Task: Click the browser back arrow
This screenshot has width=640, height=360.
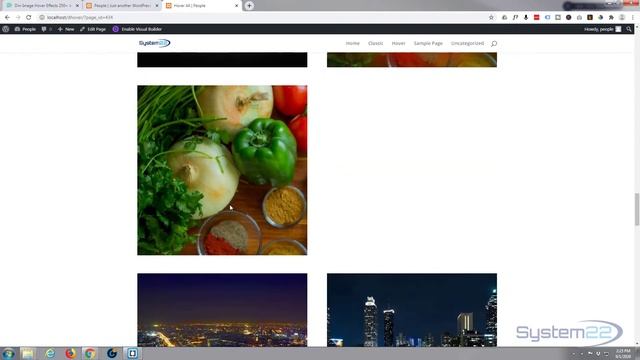Action: 7,18
